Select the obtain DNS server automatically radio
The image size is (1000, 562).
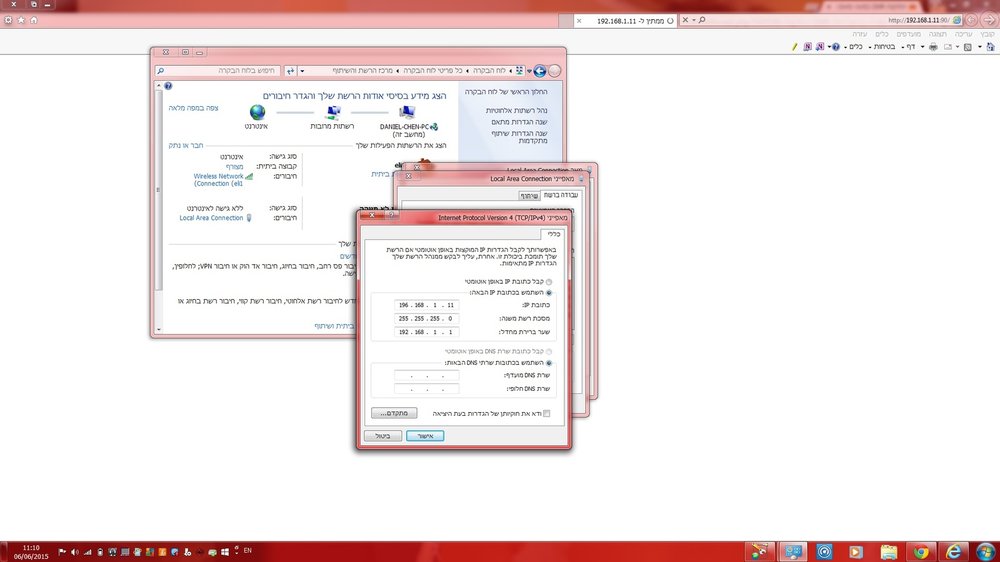[548, 351]
